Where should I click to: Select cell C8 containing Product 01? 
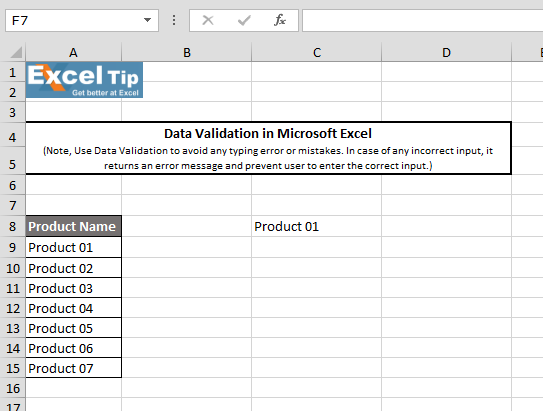(x=317, y=226)
